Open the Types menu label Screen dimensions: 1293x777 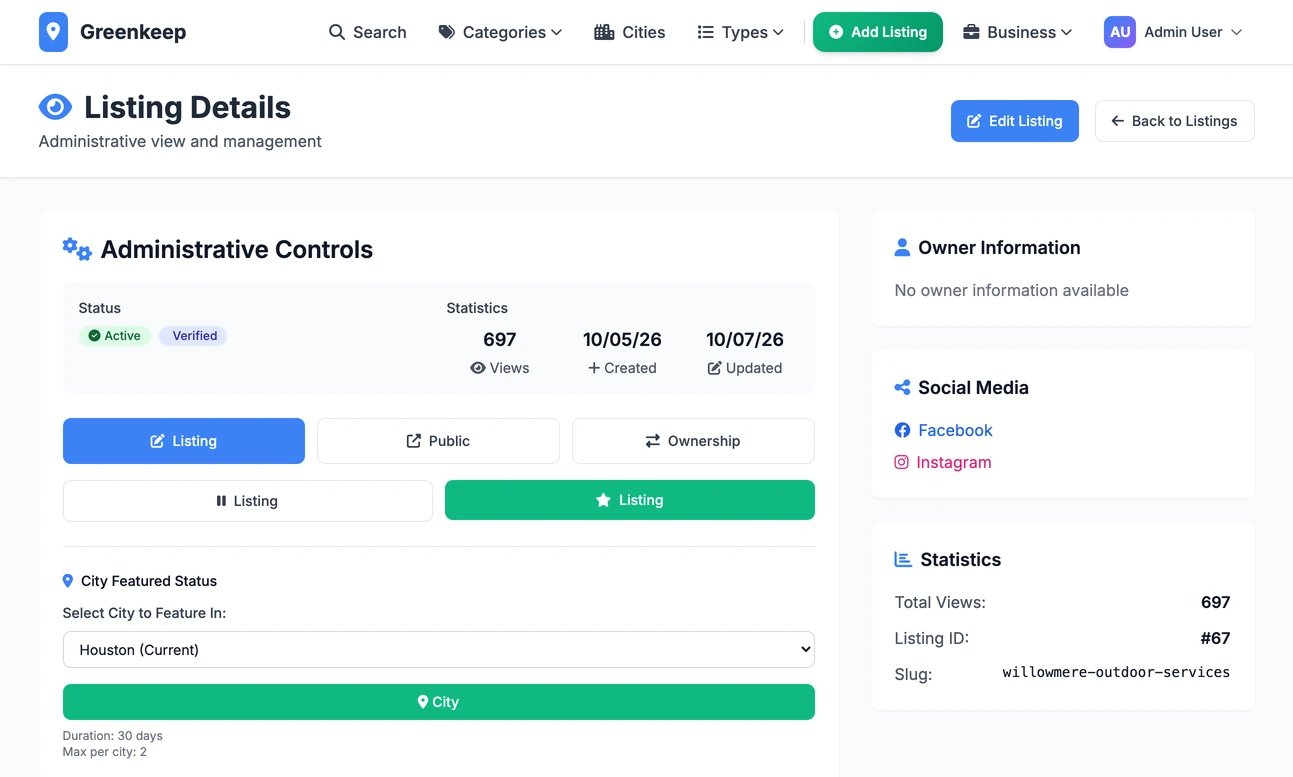(745, 32)
